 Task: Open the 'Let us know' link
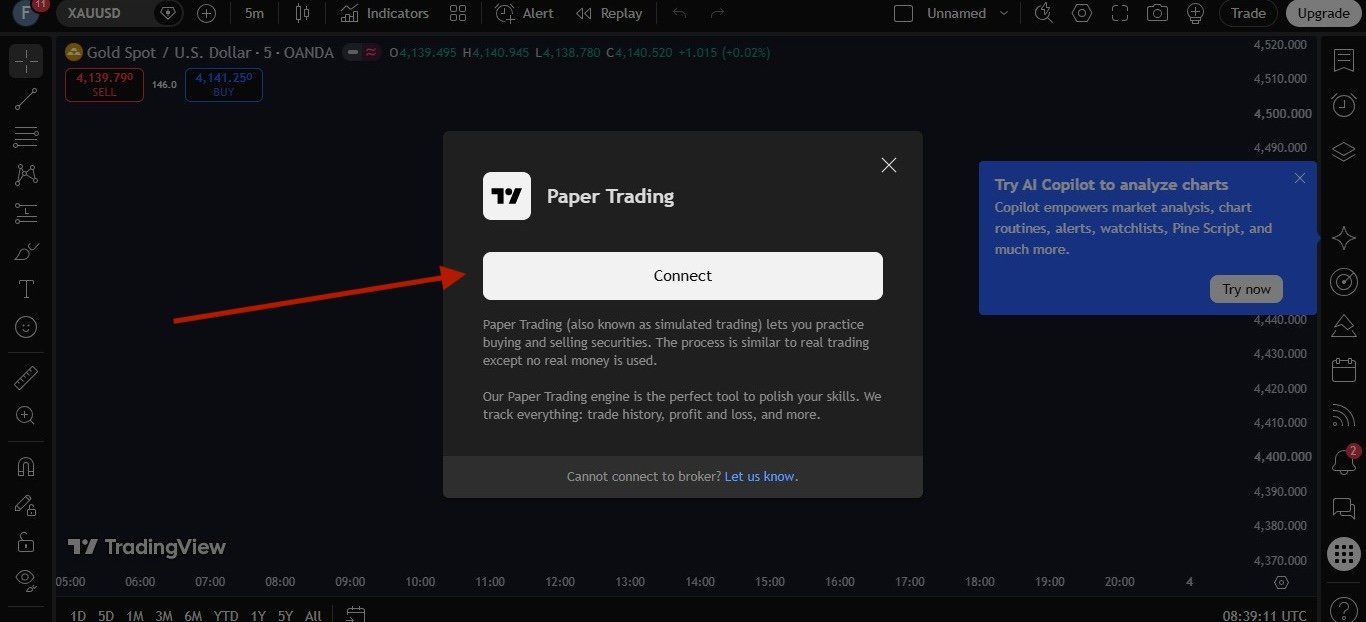tap(760, 477)
